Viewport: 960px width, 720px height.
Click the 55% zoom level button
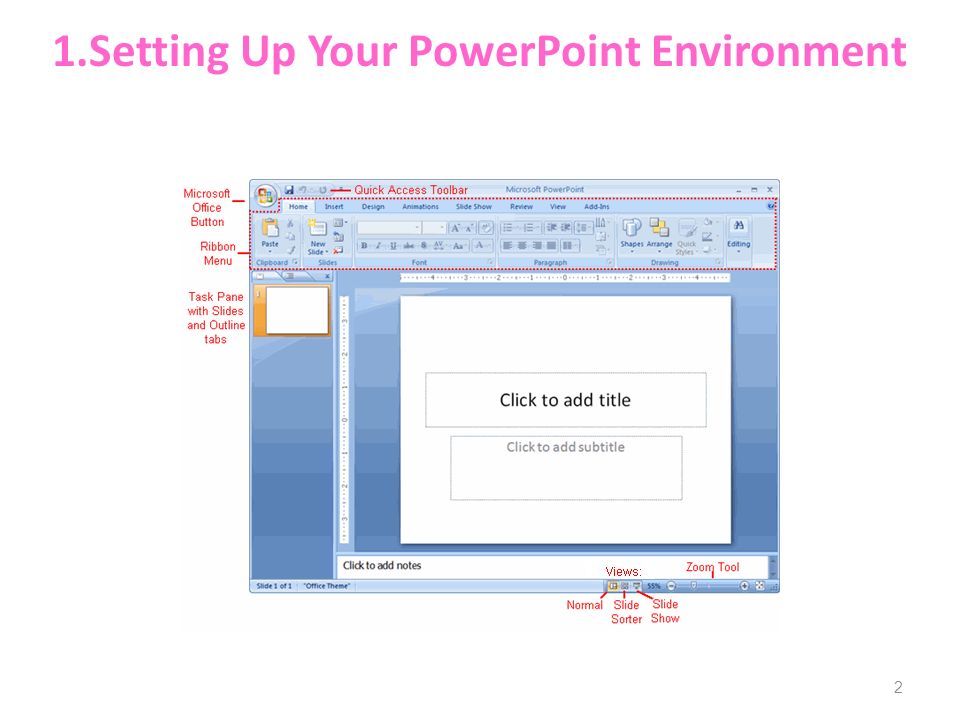(654, 586)
